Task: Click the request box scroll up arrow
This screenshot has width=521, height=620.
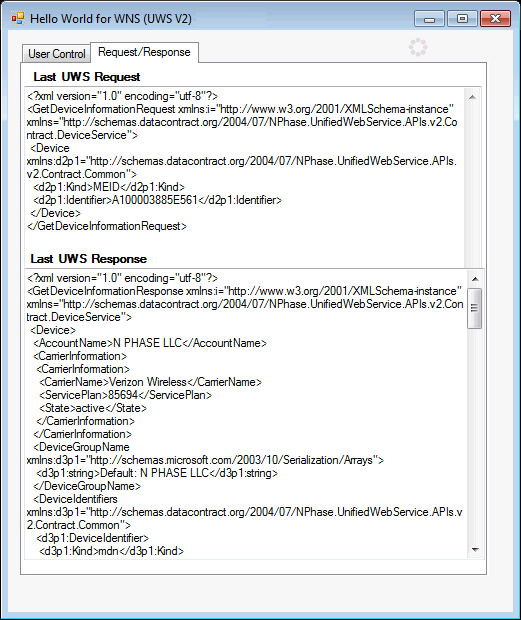Action: pyautogui.click(x=472, y=97)
